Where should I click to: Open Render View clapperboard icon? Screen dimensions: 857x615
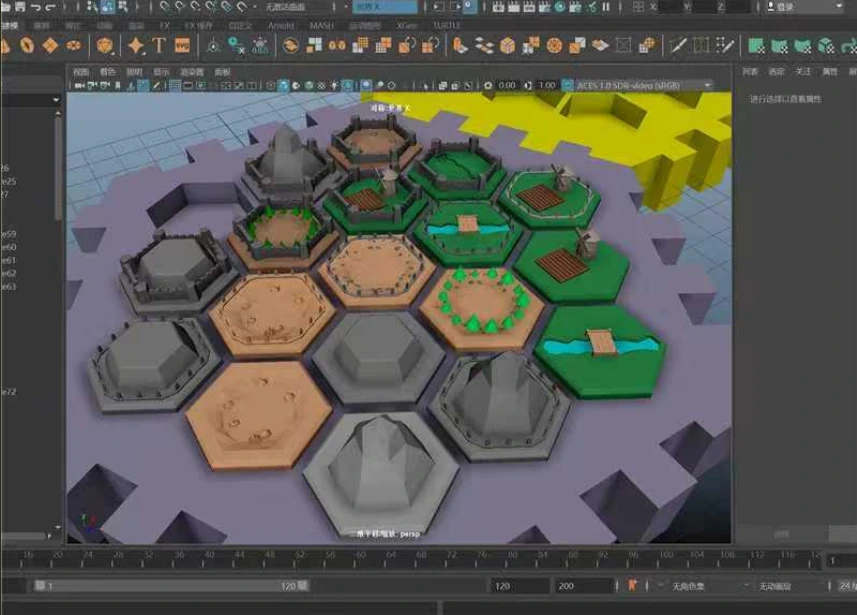[498, 7]
